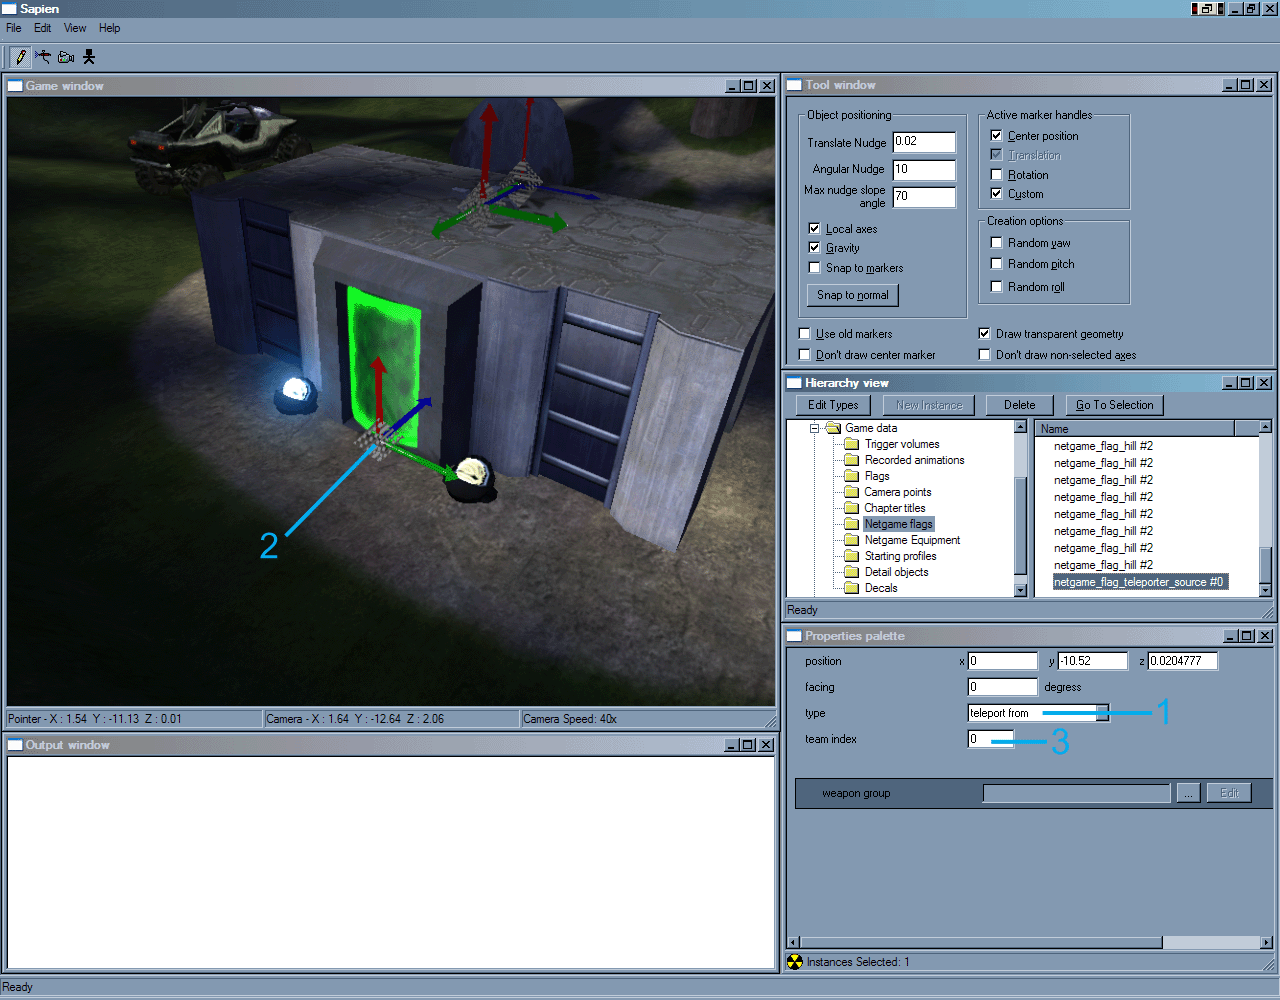Image resolution: width=1280 pixels, height=1000 pixels.
Task: Click the Game data folder icon
Action: pos(833,428)
